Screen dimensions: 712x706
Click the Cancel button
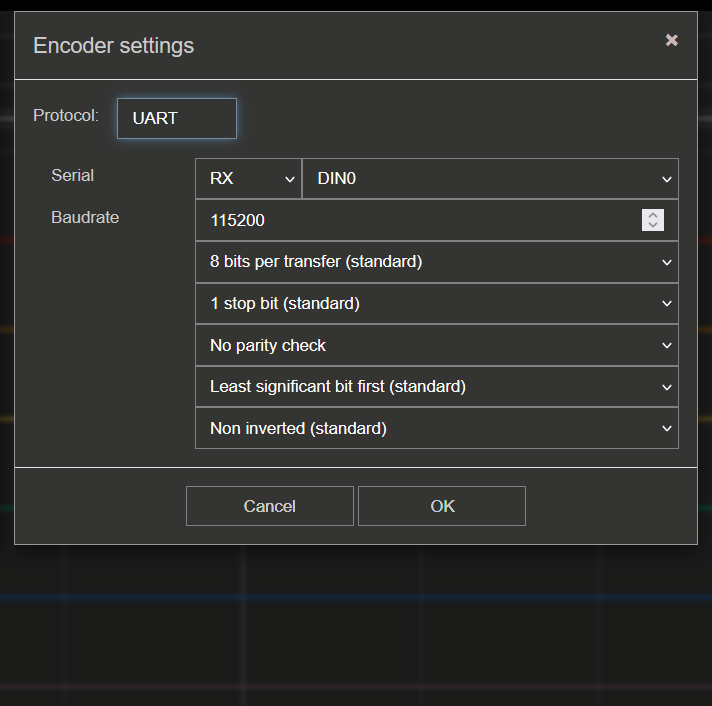point(270,506)
